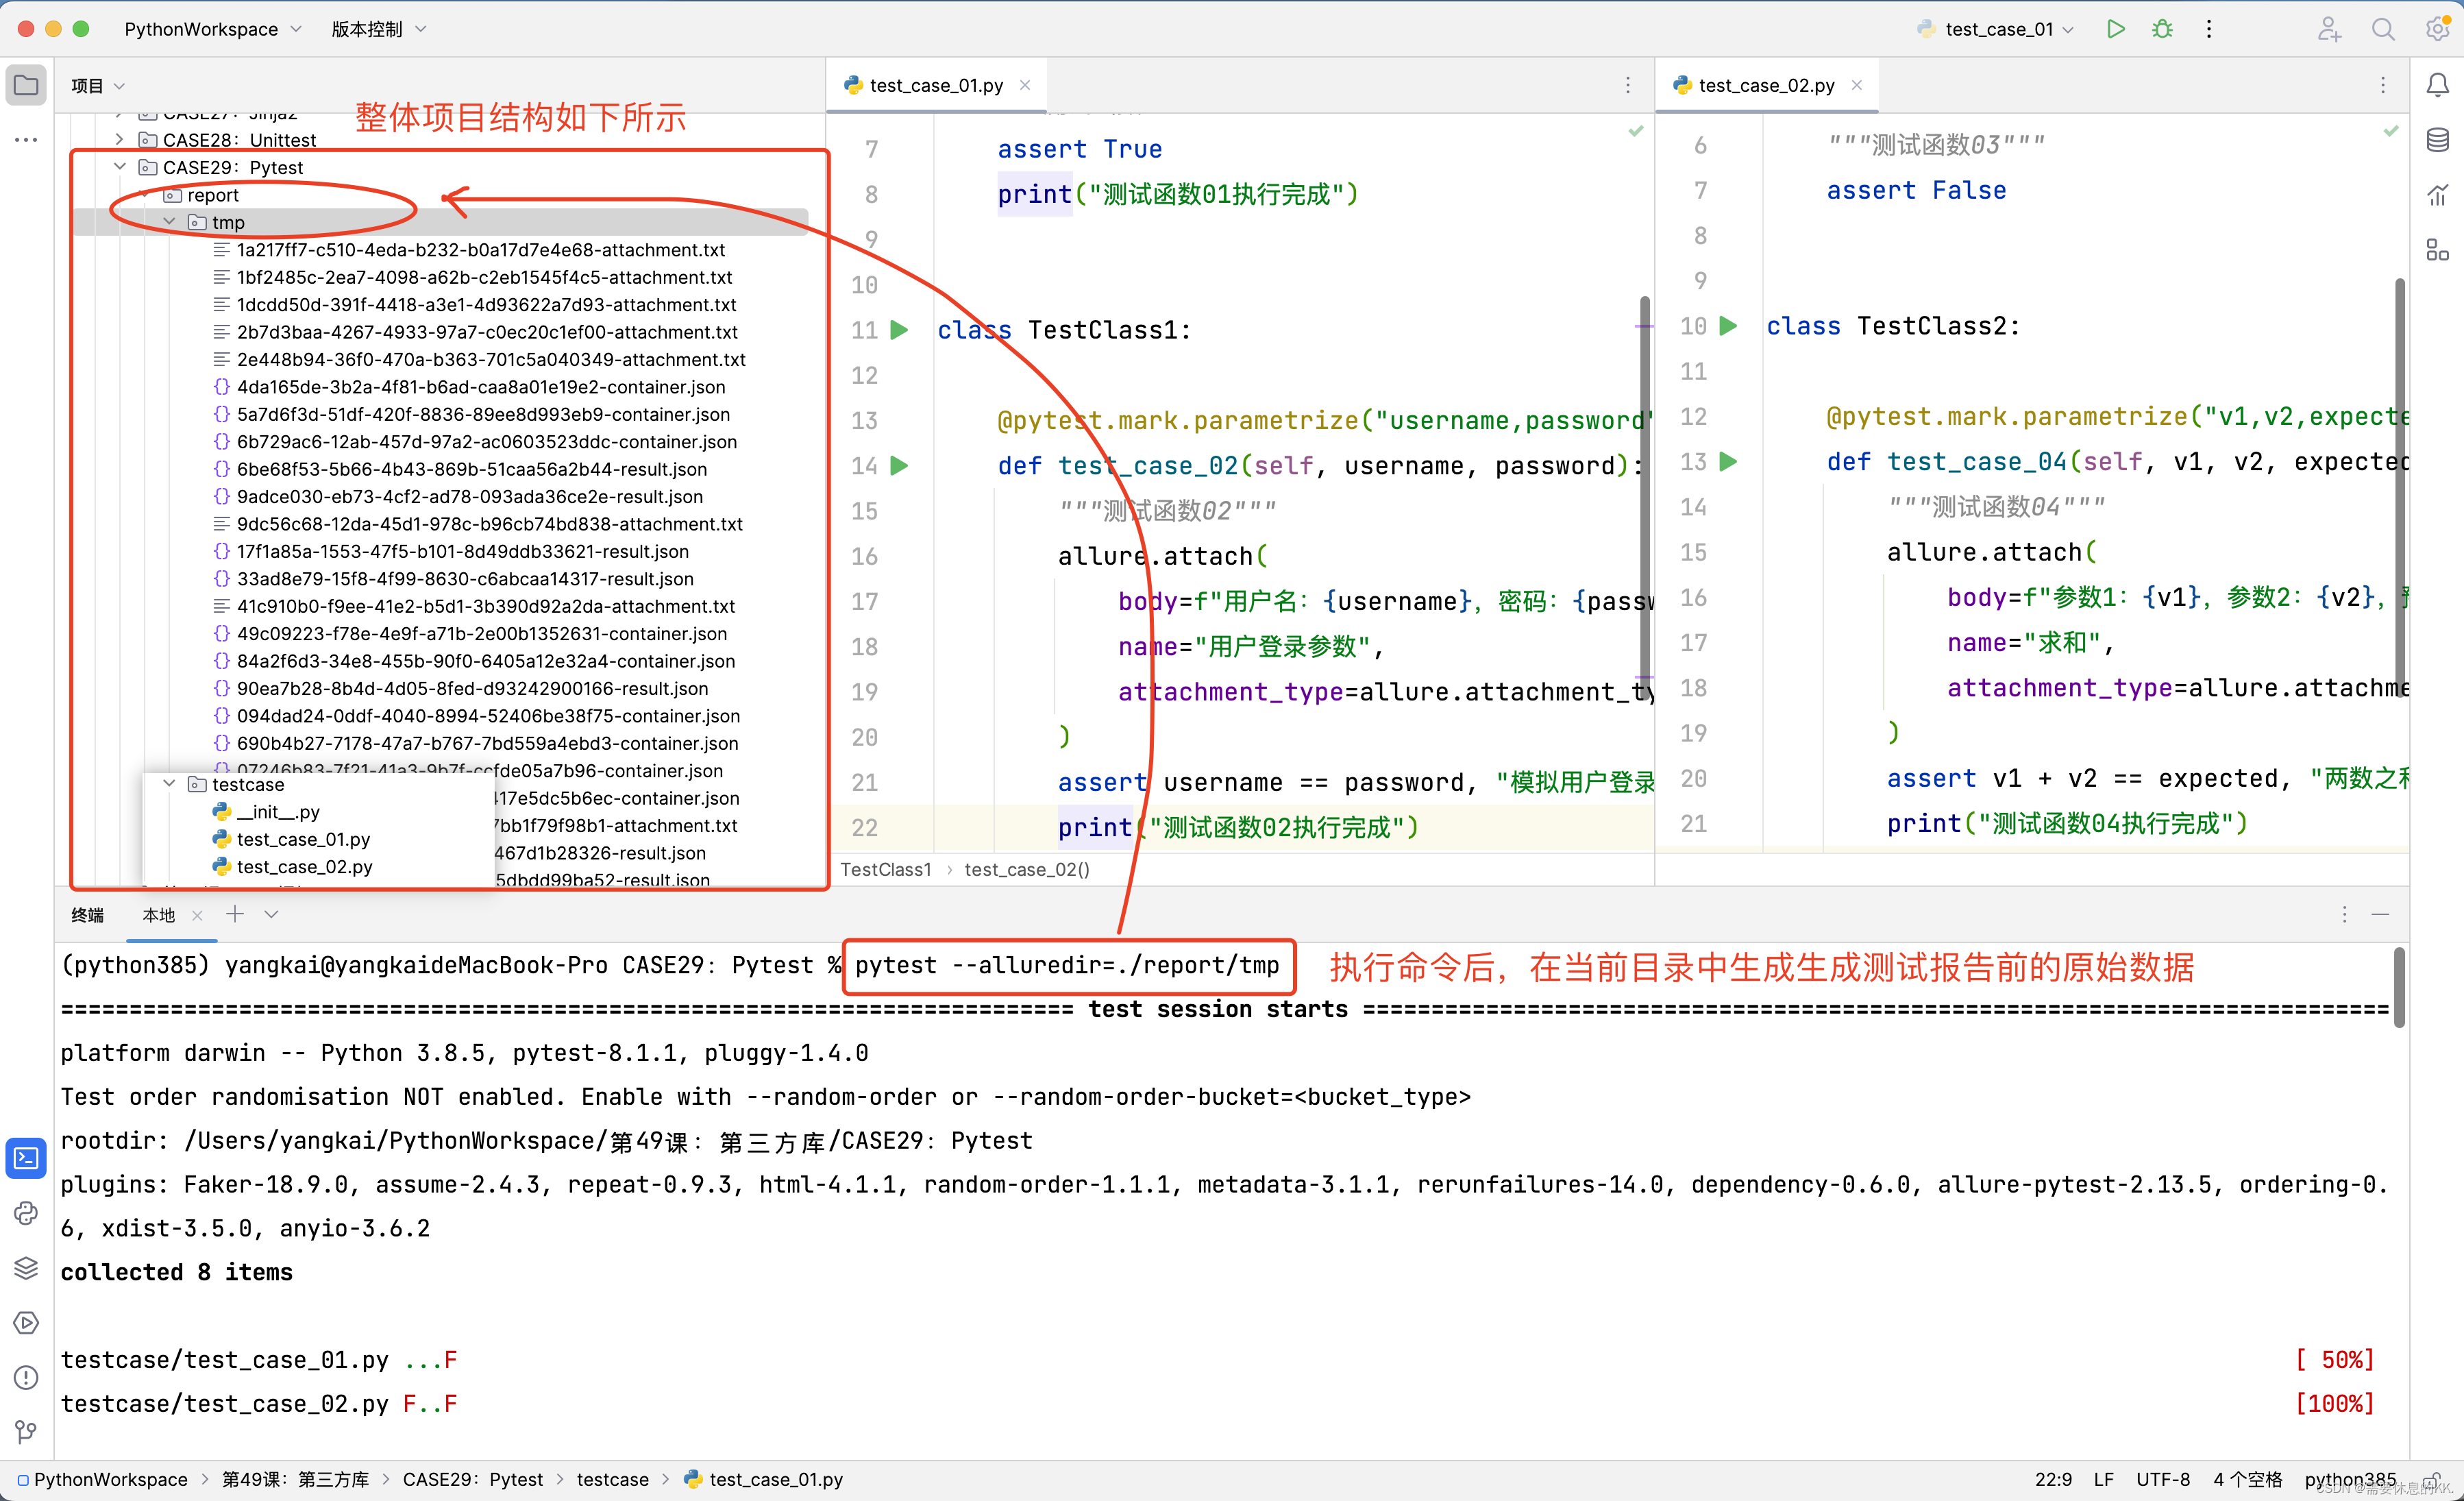The image size is (2464, 1501).
Task: Open the Git version control sidebar icon
Action: click(26, 1432)
